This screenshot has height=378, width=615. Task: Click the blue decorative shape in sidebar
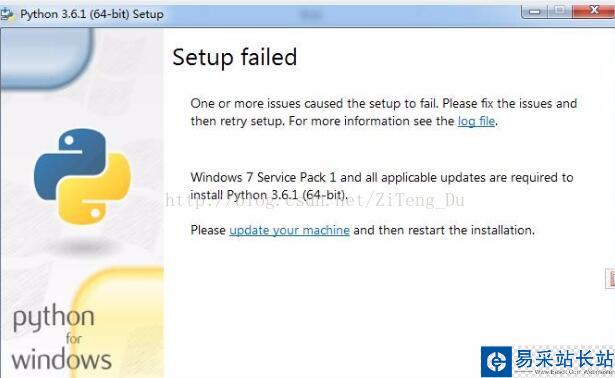pos(47,58)
